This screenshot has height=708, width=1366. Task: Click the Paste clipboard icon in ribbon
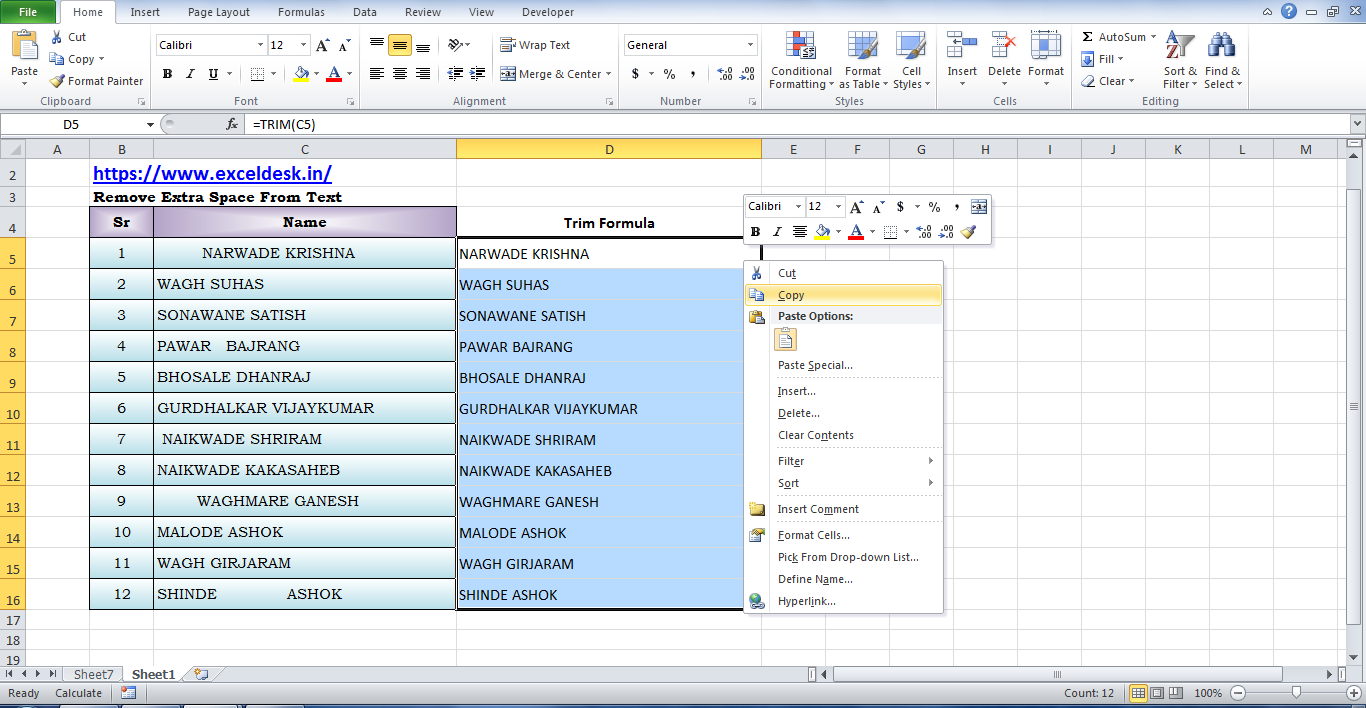[24, 47]
